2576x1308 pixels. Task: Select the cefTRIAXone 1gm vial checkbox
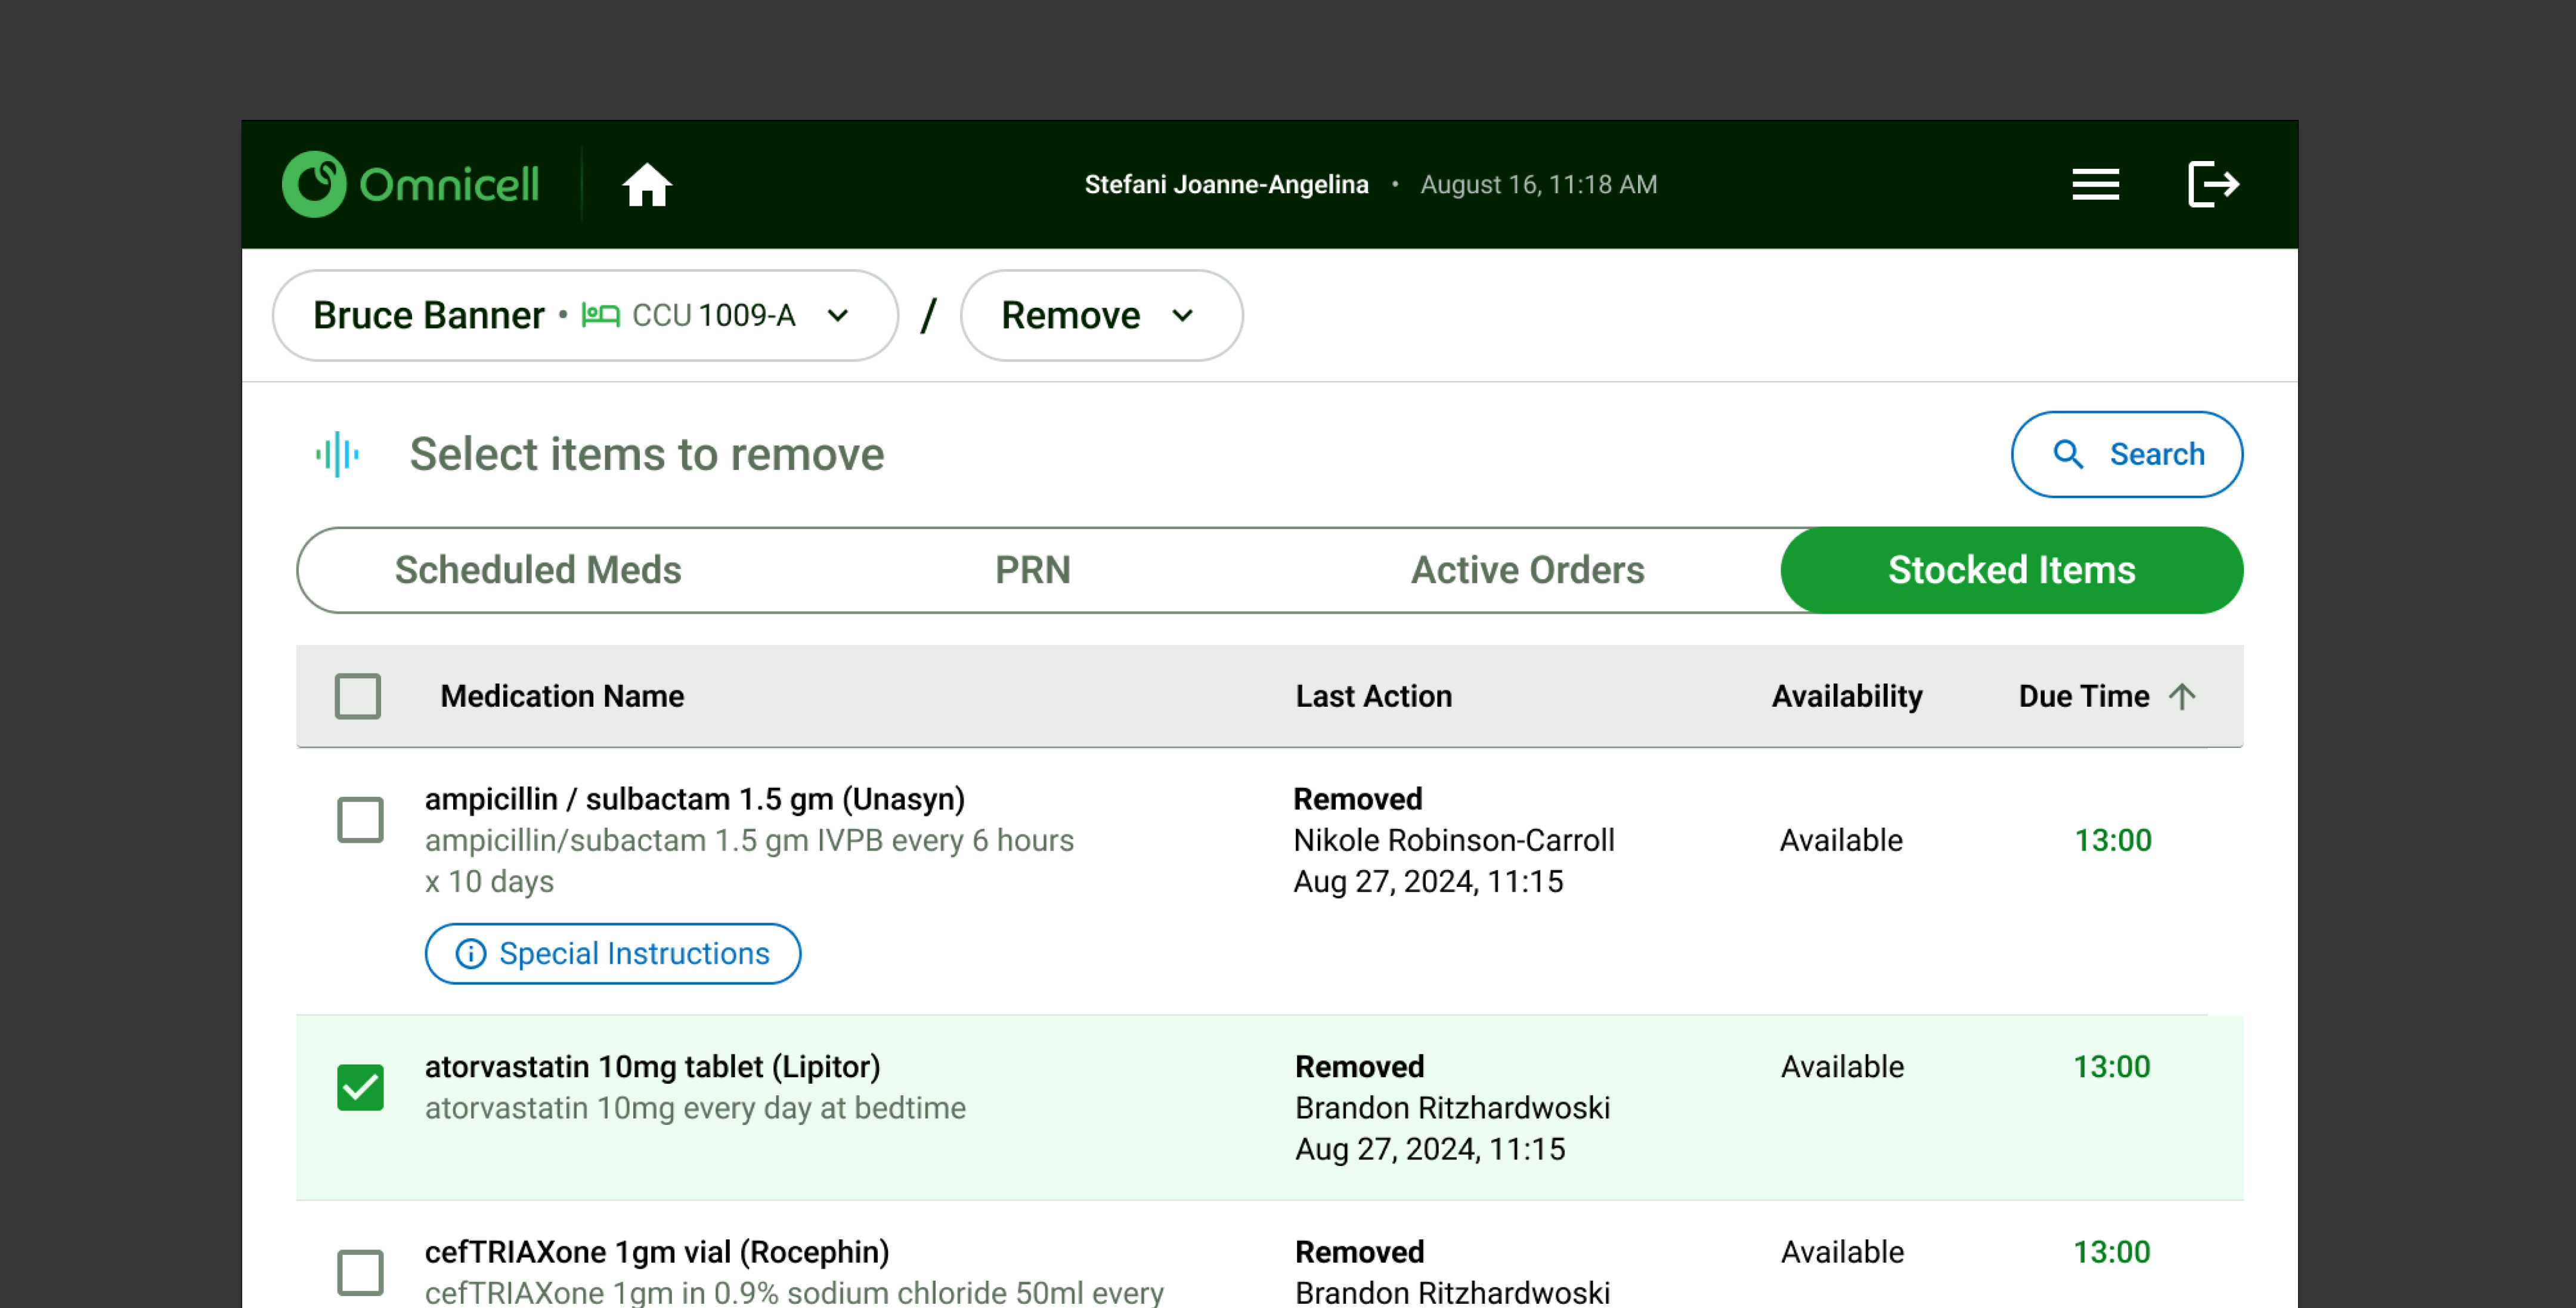[x=360, y=1271]
